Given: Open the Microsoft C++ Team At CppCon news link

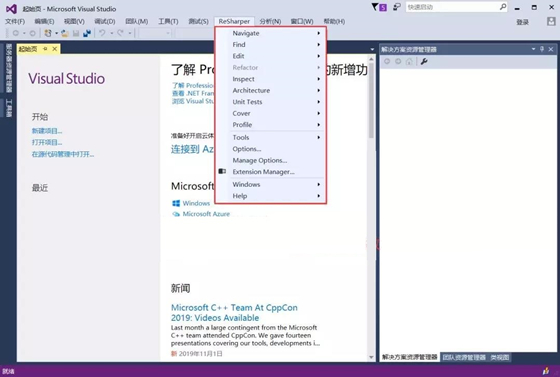Looking at the screenshot, I should [x=234, y=312].
